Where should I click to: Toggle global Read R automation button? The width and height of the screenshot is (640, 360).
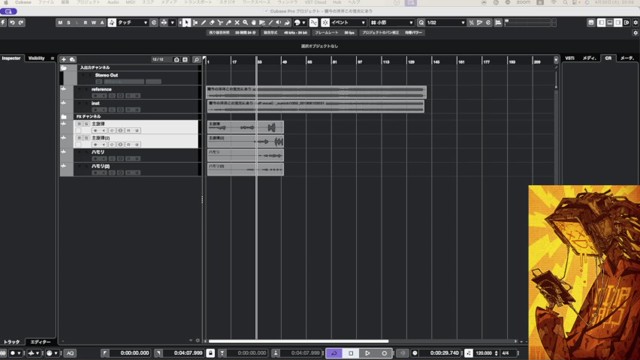(x=85, y=22)
